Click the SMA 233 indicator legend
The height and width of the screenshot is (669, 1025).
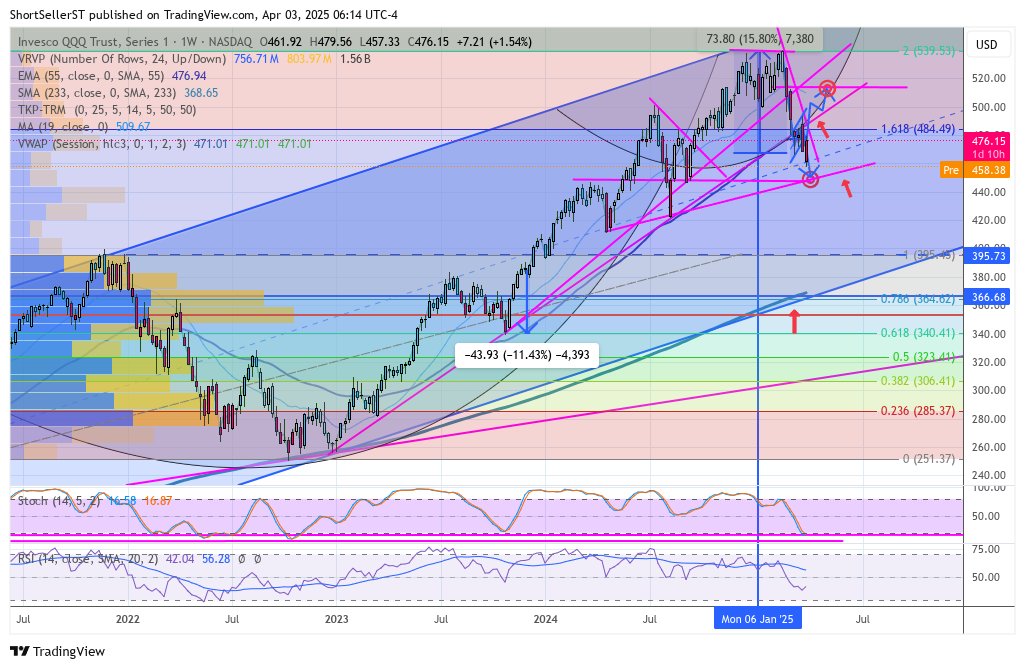(118, 93)
